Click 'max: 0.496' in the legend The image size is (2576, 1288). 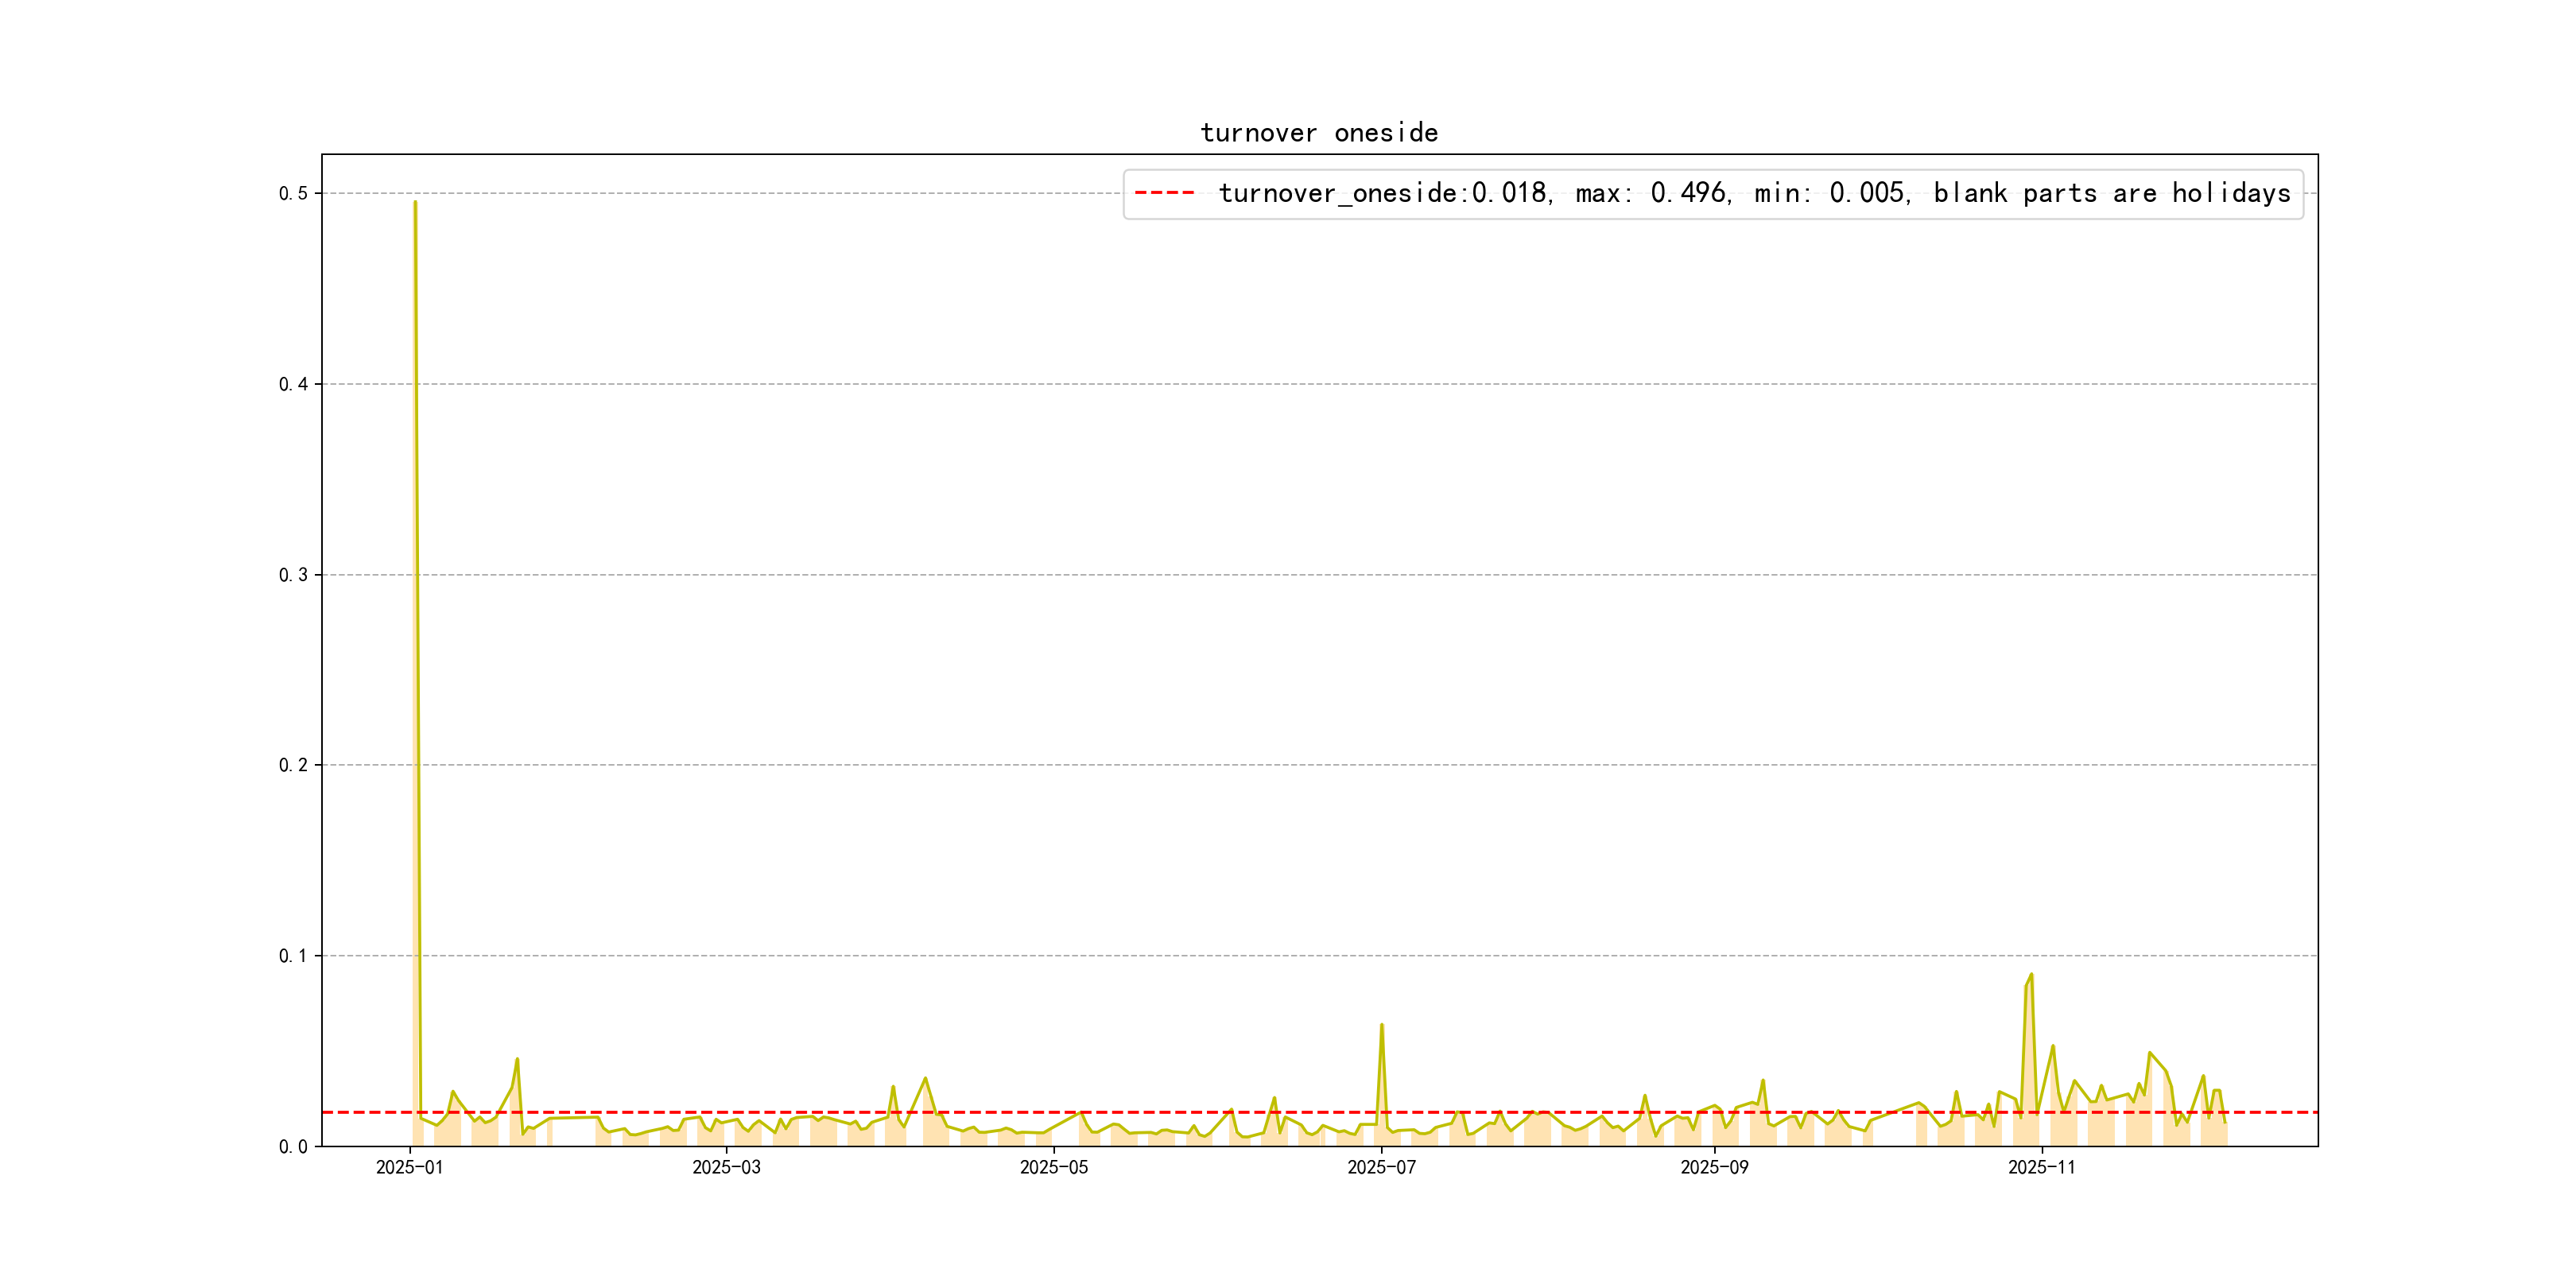coord(1650,193)
